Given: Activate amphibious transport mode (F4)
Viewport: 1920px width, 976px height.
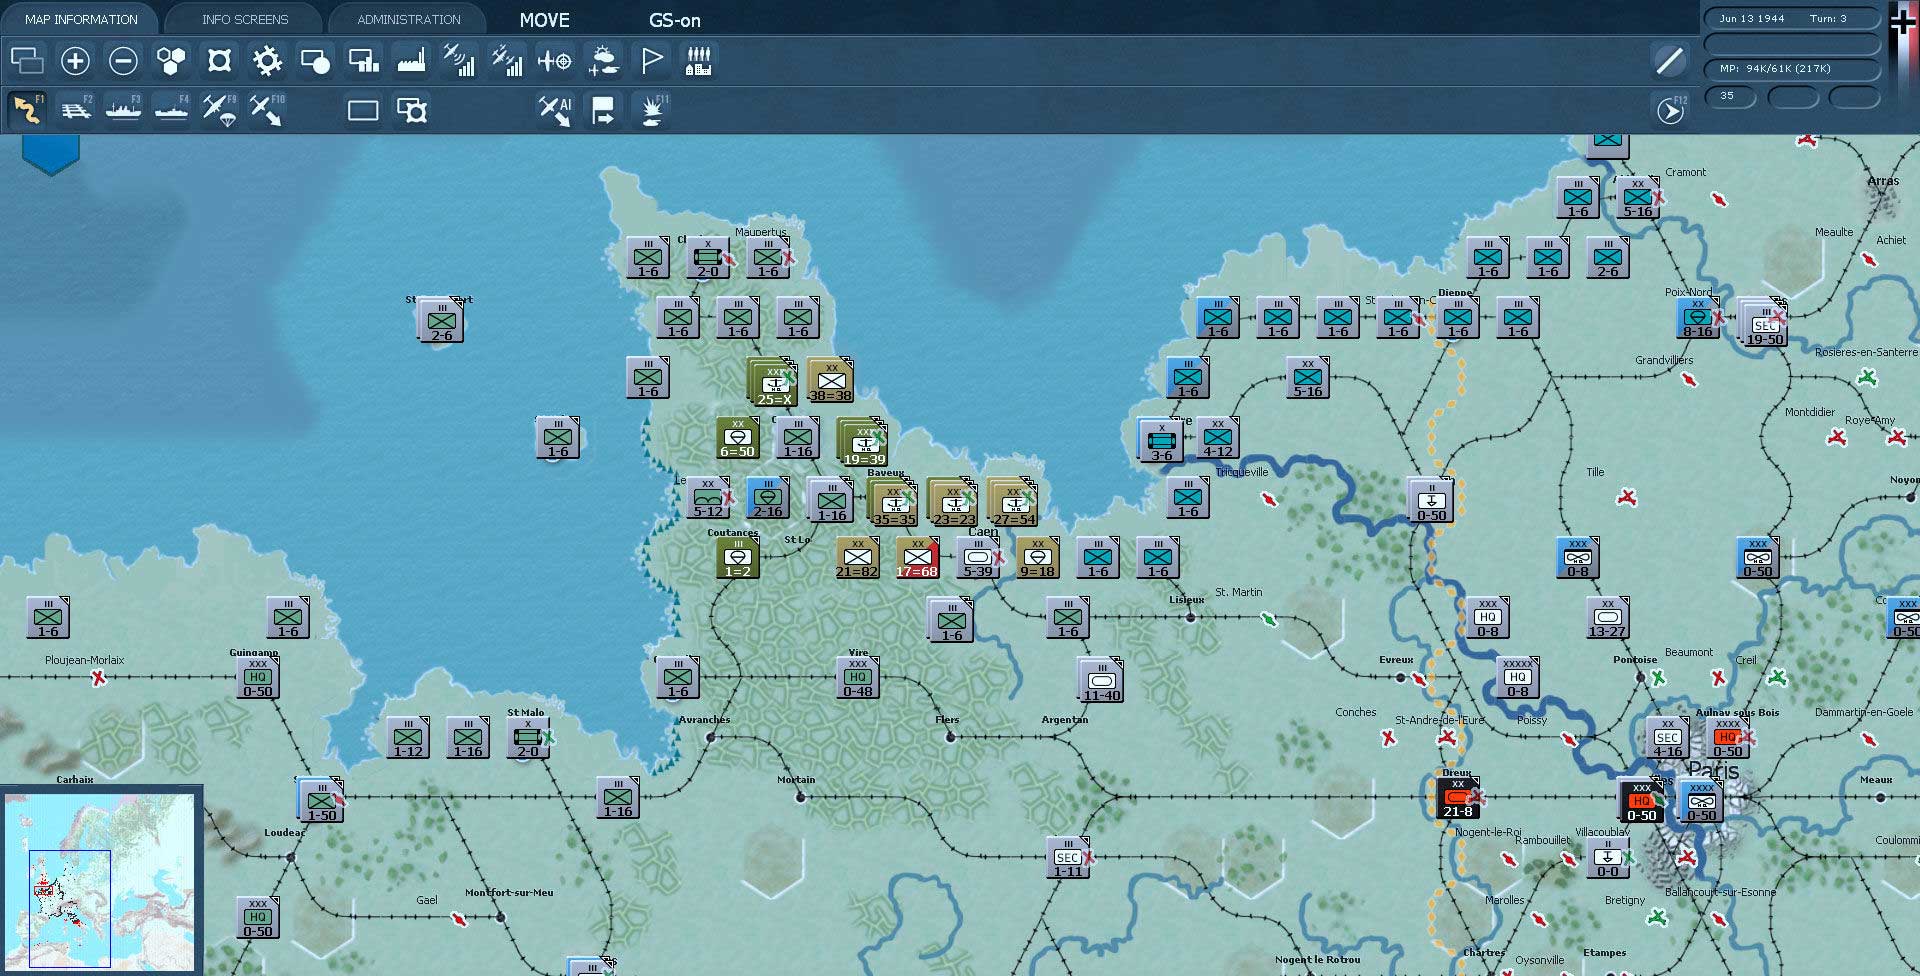Looking at the screenshot, I should (x=171, y=110).
